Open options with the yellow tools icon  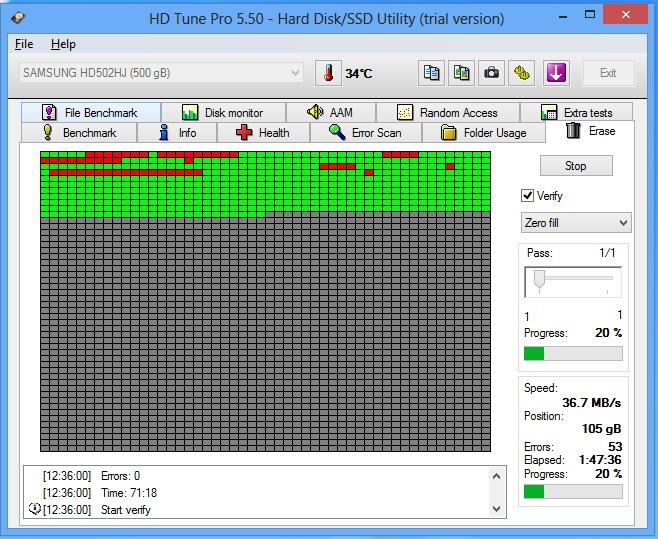pos(522,73)
